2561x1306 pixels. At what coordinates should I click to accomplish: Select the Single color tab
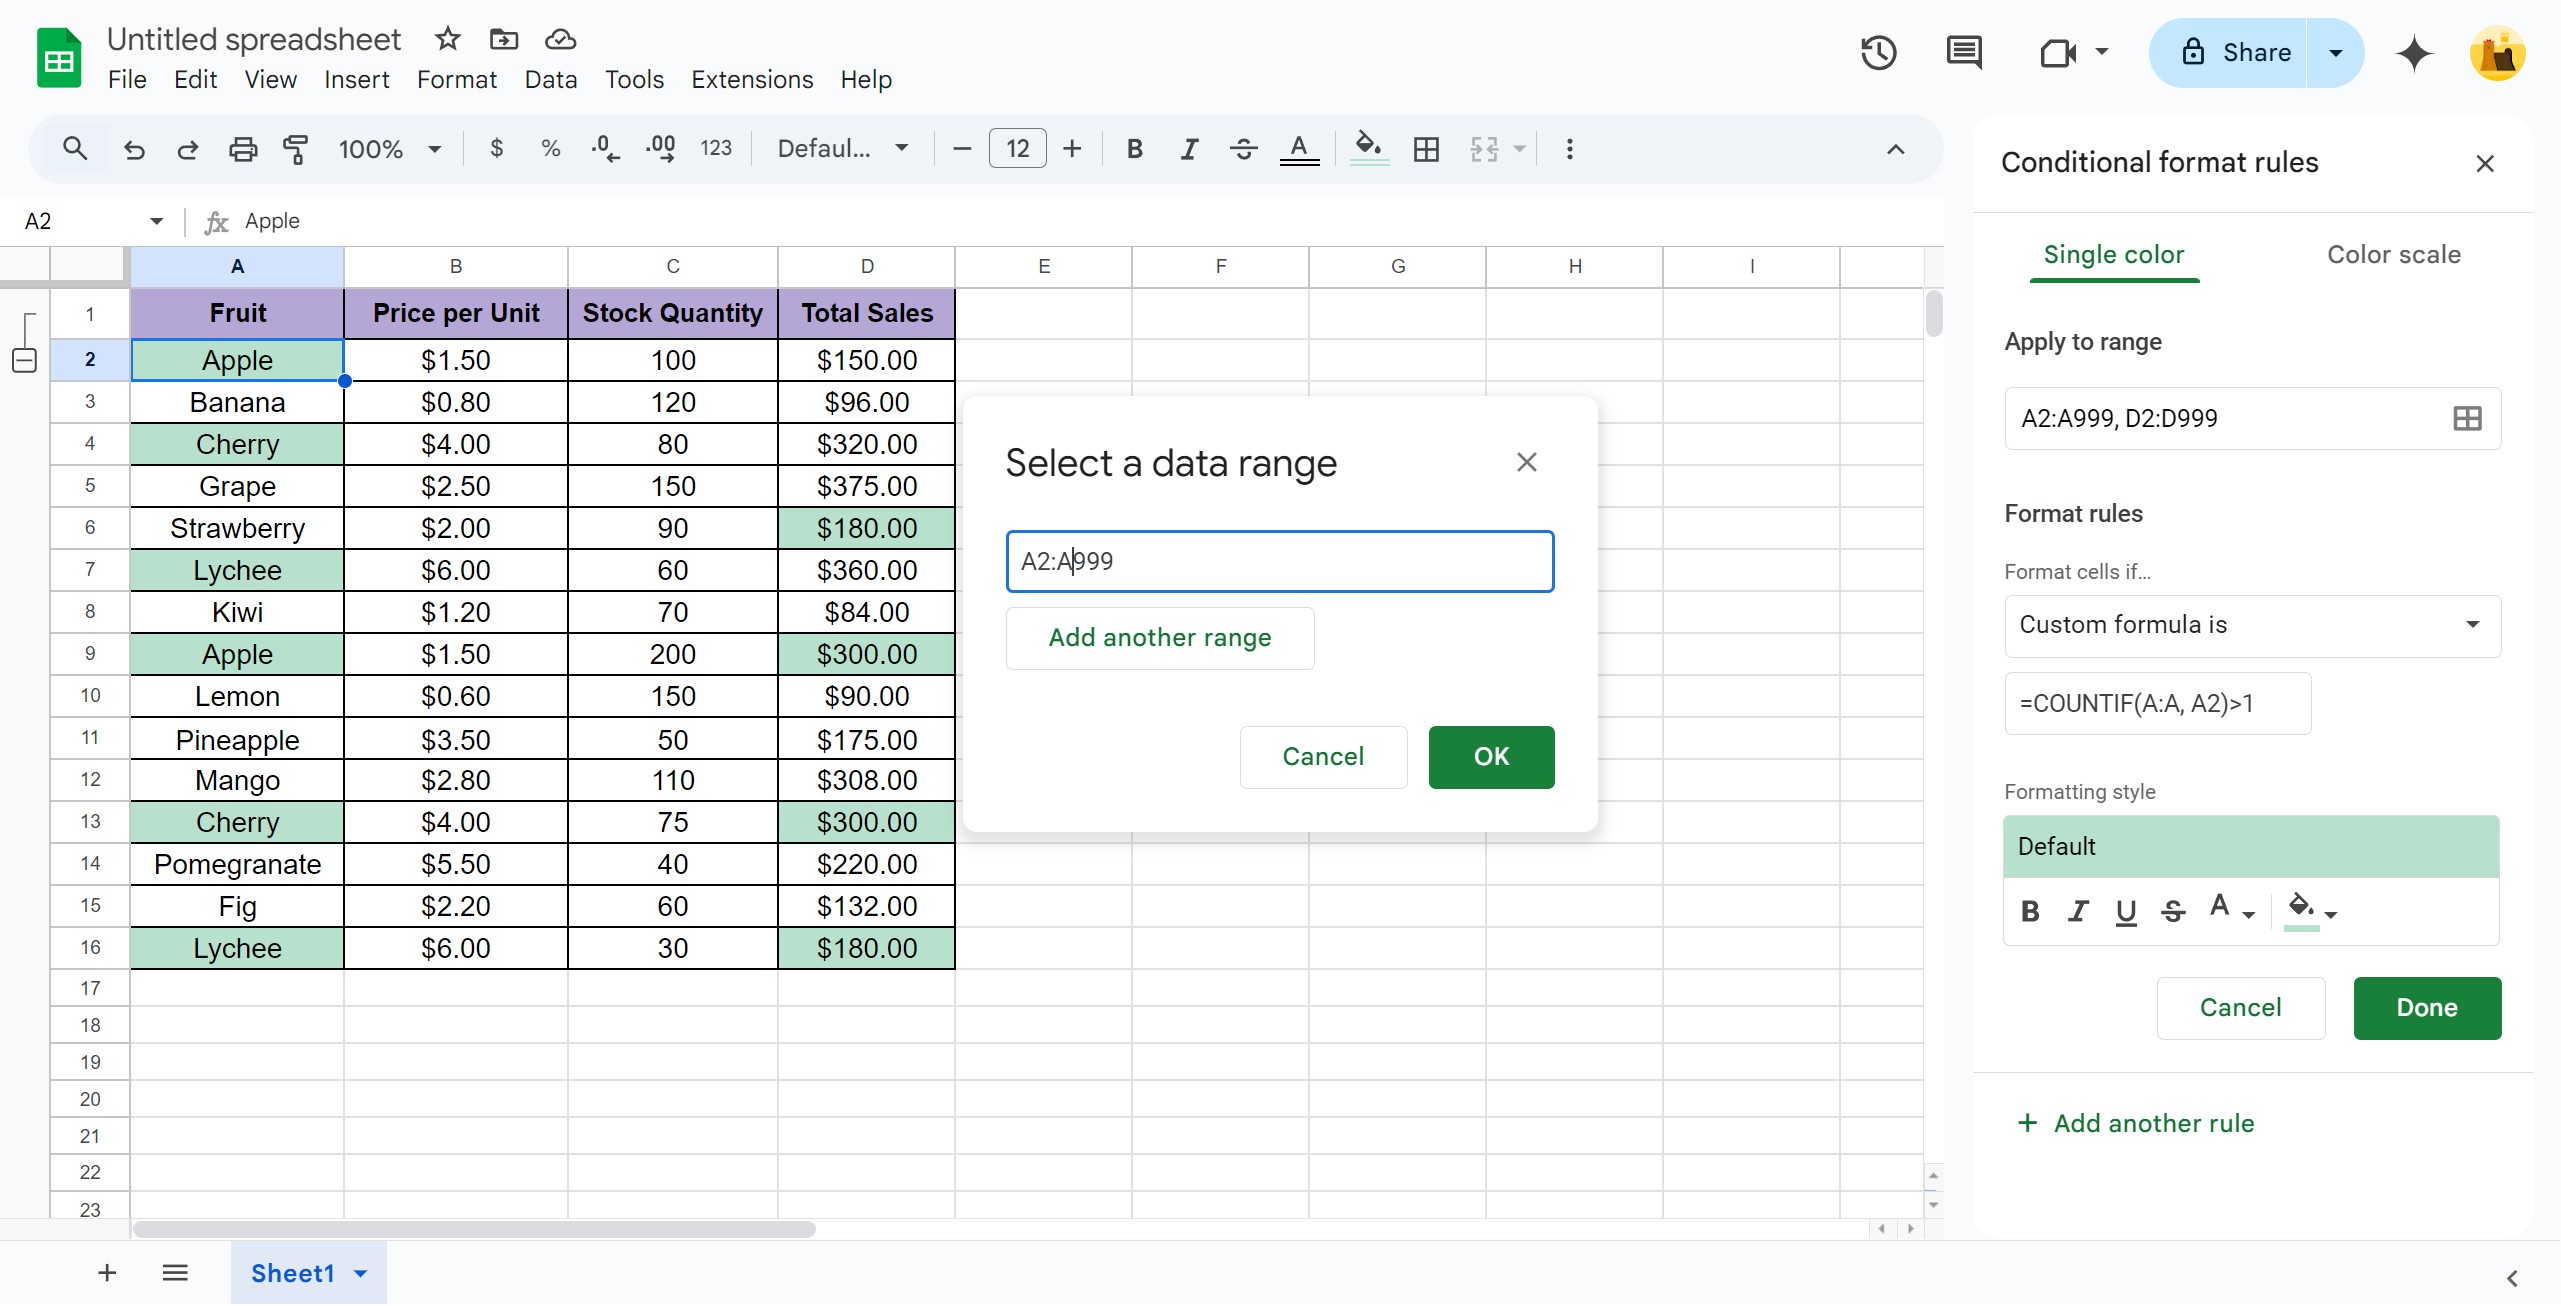(2113, 255)
